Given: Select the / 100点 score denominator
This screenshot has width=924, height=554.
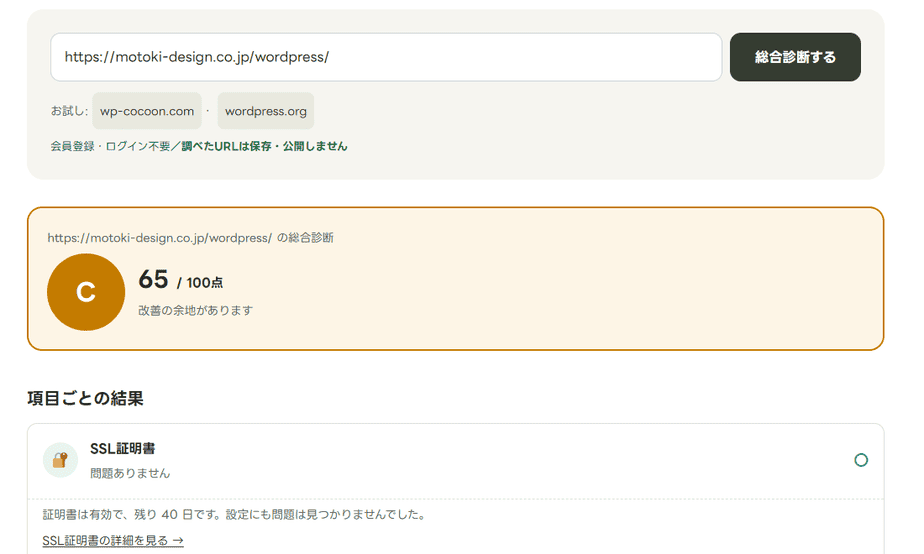Looking at the screenshot, I should tap(200, 283).
